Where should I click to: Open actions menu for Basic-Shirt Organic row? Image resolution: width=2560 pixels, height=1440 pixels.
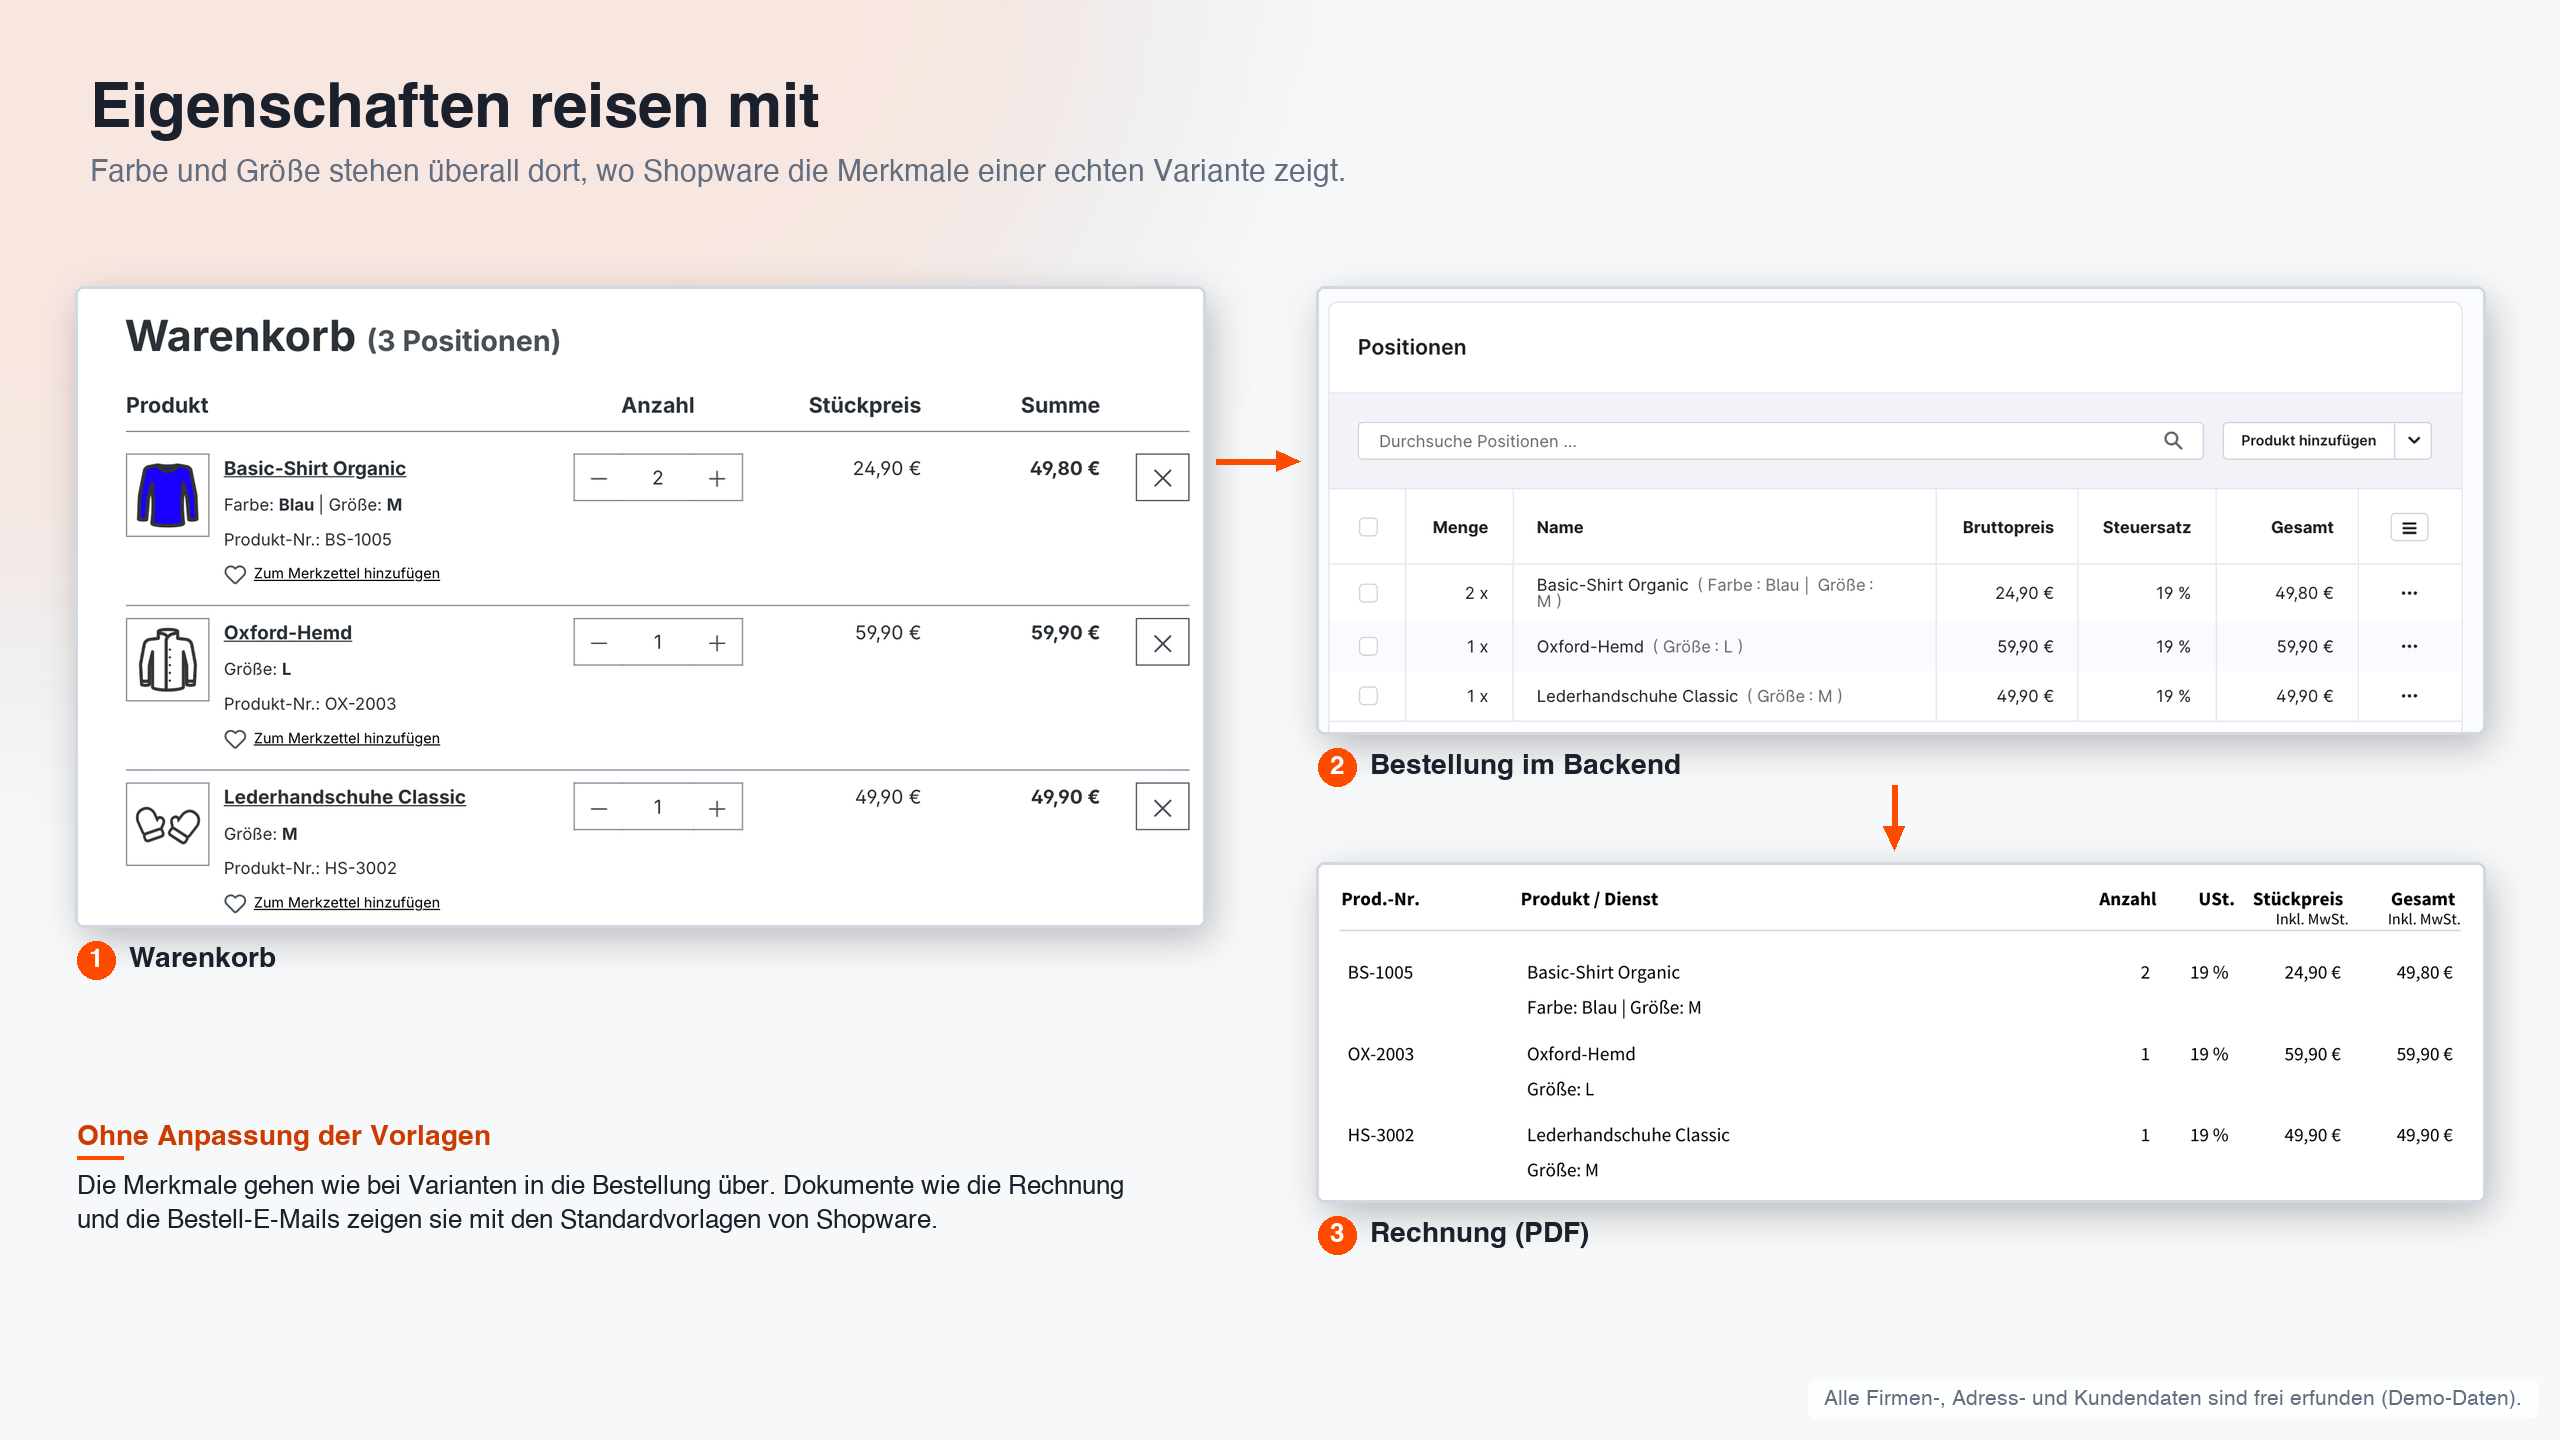coord(2409,593)
